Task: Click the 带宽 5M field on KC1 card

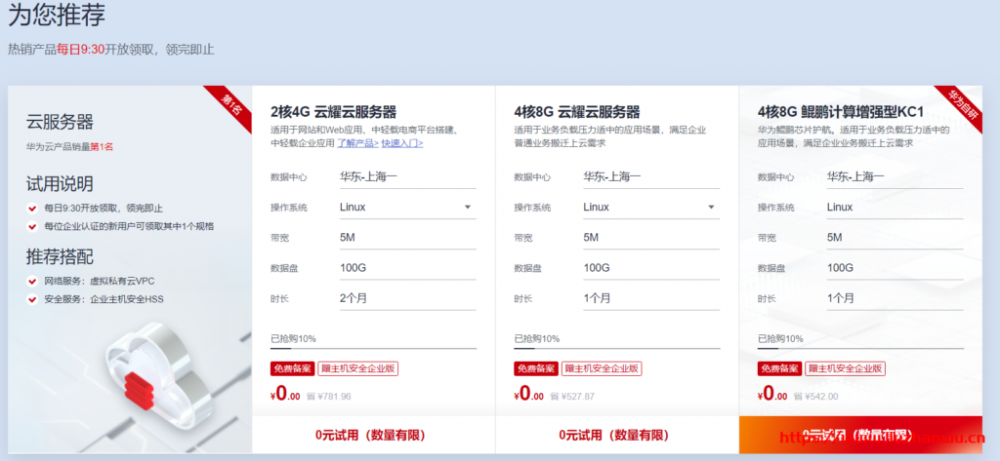Action: coord(894,237)
